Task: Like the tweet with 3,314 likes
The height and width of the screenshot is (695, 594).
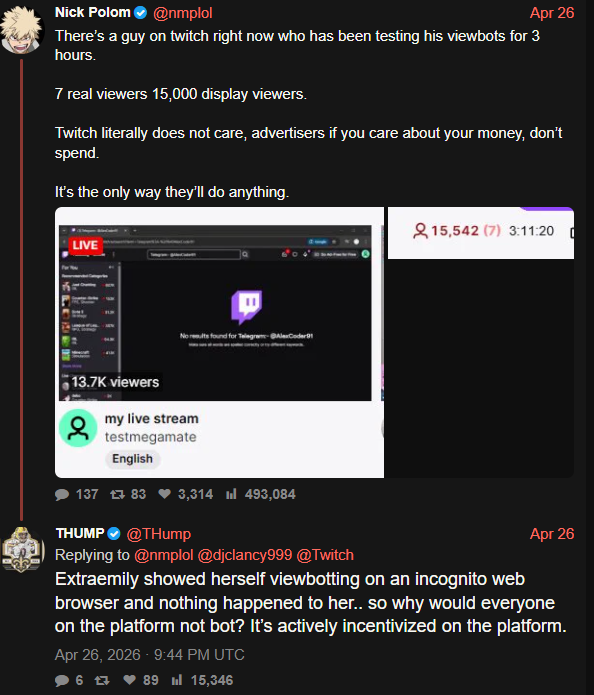Action: [x=165, y=494]
